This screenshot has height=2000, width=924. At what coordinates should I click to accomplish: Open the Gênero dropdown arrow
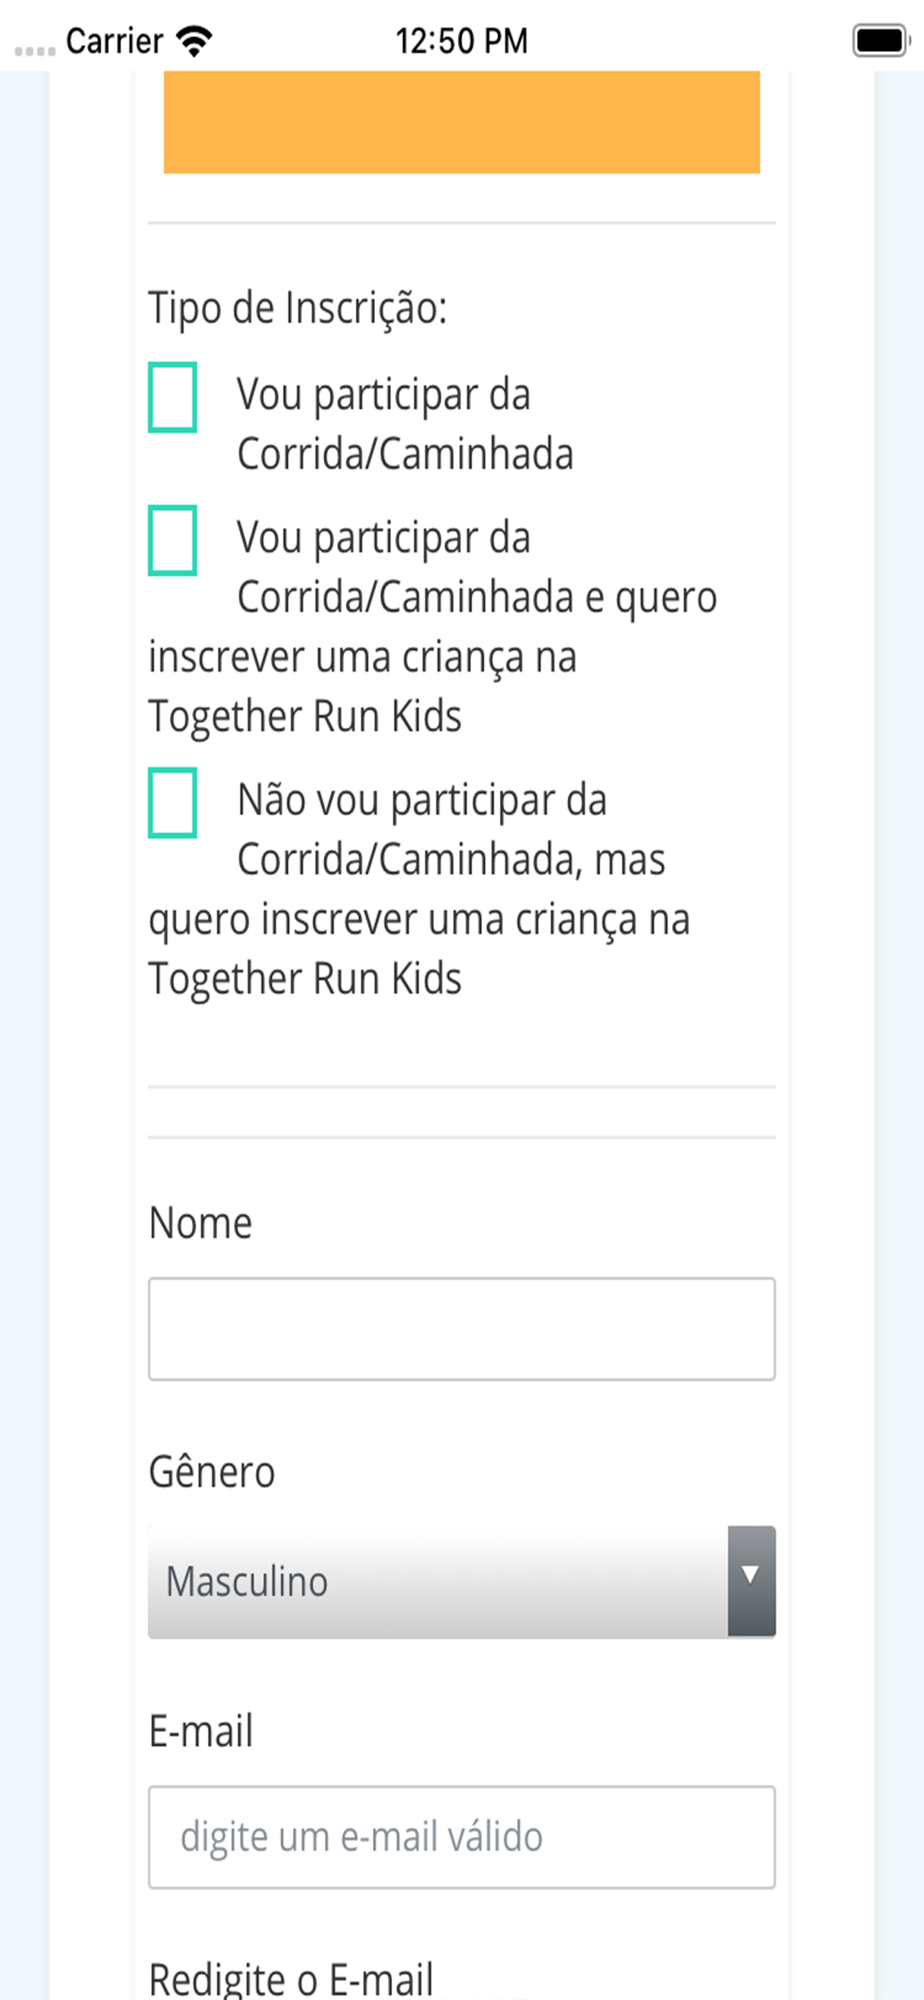[x=751, y=1581]
